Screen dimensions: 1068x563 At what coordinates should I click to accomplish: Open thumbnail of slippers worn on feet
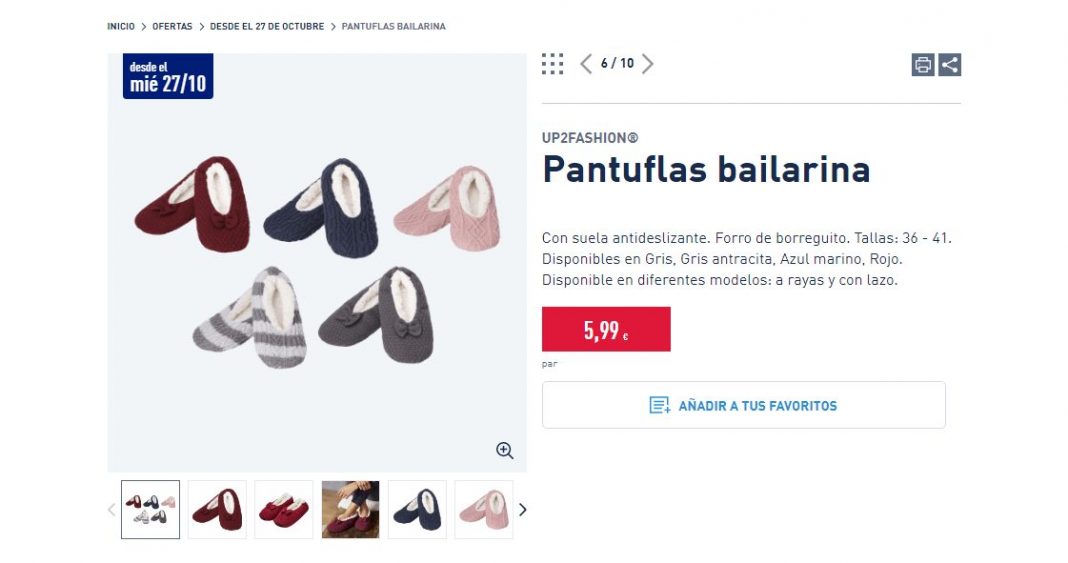click(350, 510)
